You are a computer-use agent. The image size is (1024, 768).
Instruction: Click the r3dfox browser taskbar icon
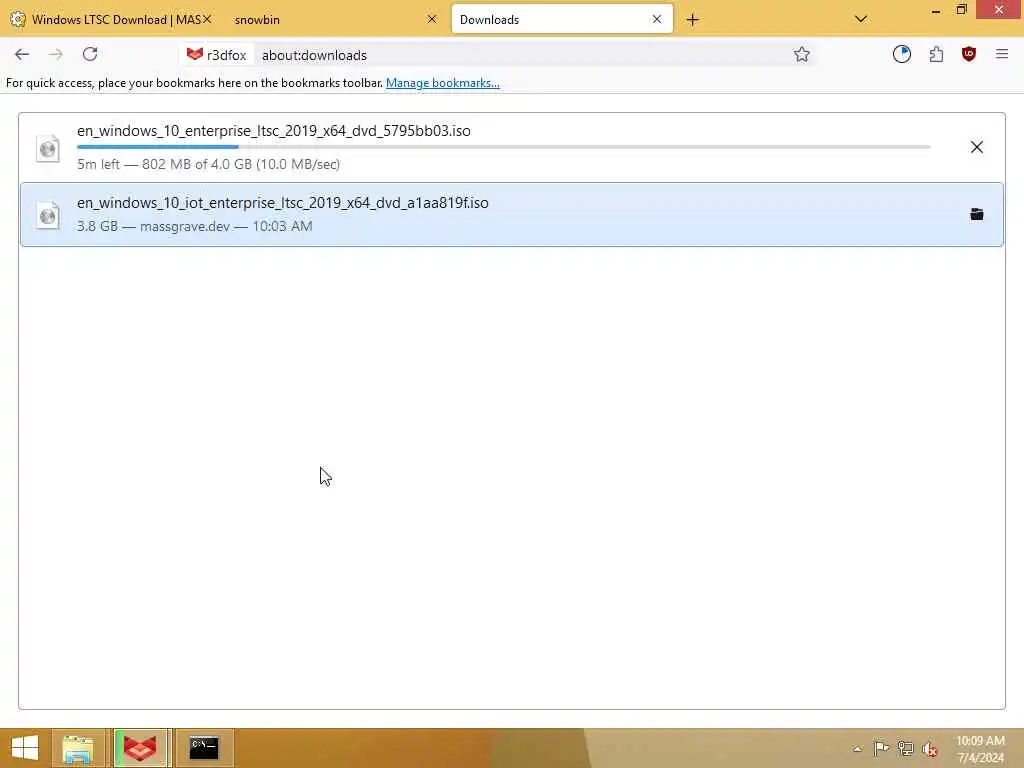pyautogui.click(x=140, y=748)
